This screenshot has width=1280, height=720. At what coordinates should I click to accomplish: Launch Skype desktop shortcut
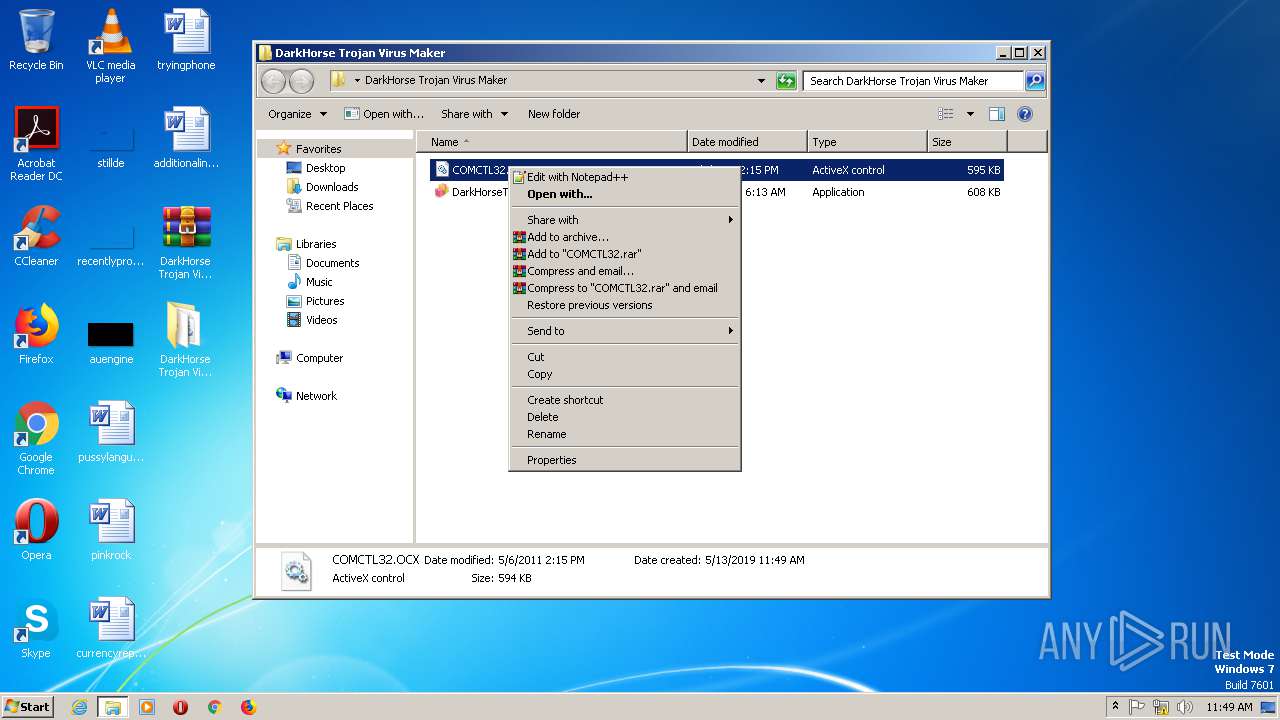pyautogui.click(x=36, y=628)
